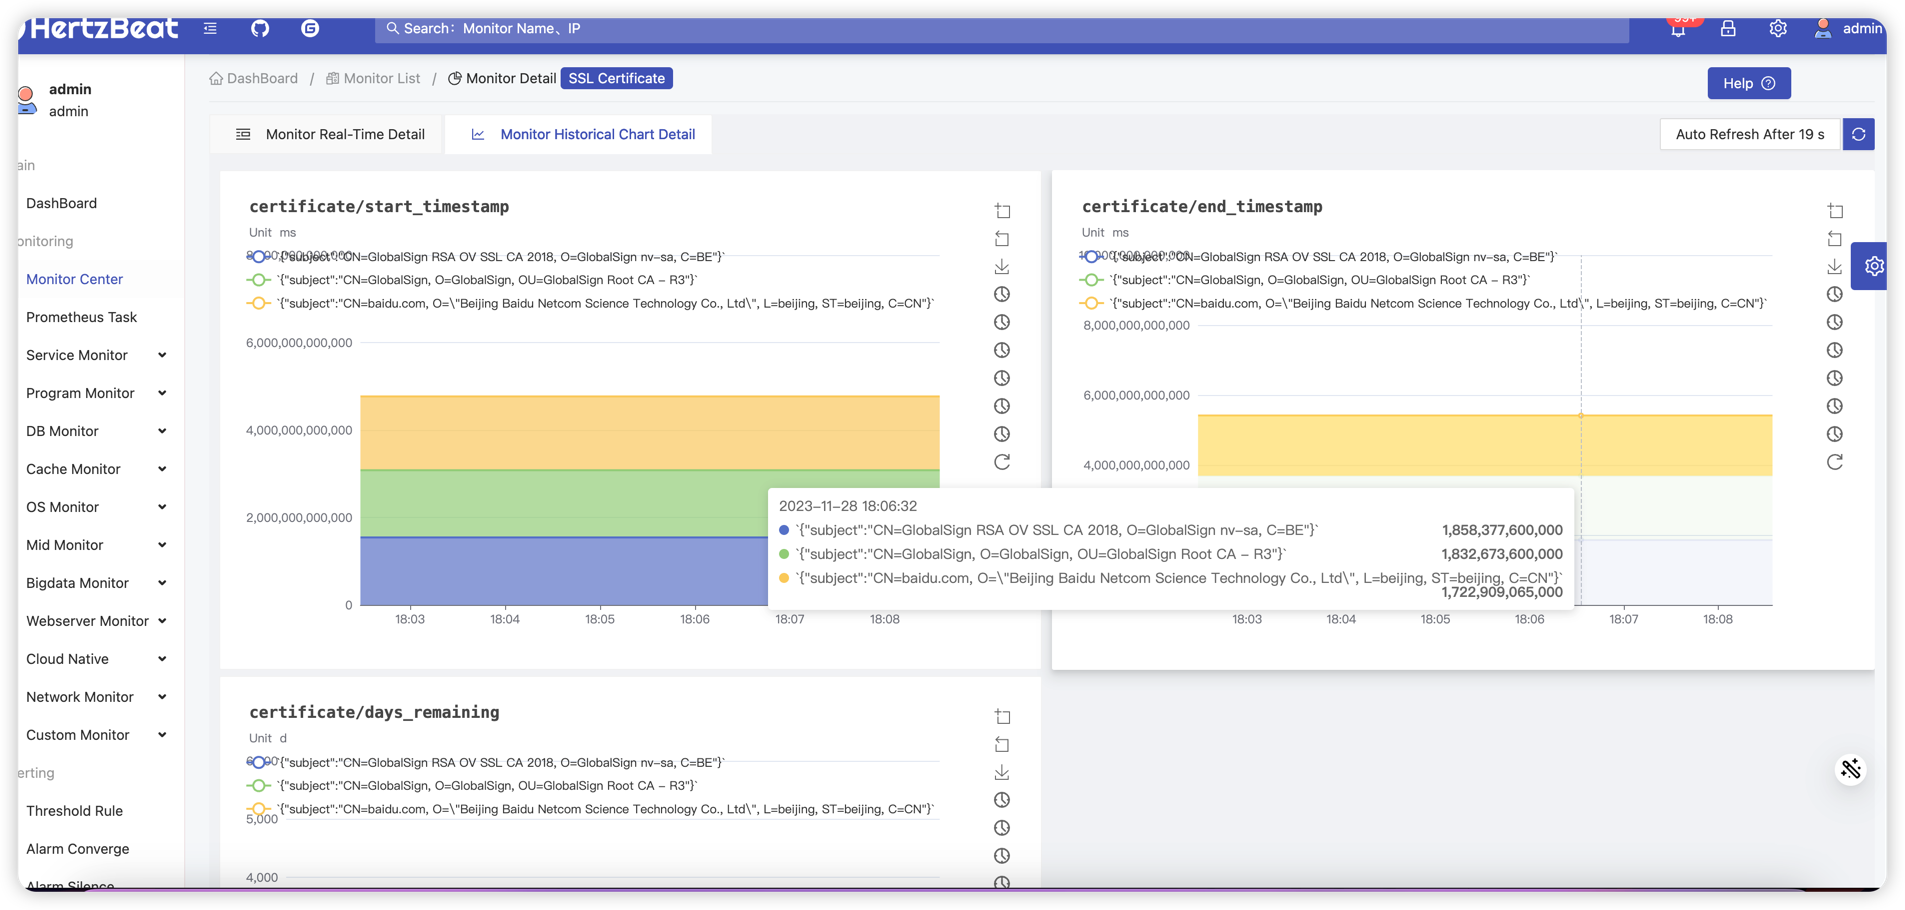Open the notification bell
1905x910 pixels.
click(x=1678, y=29)
